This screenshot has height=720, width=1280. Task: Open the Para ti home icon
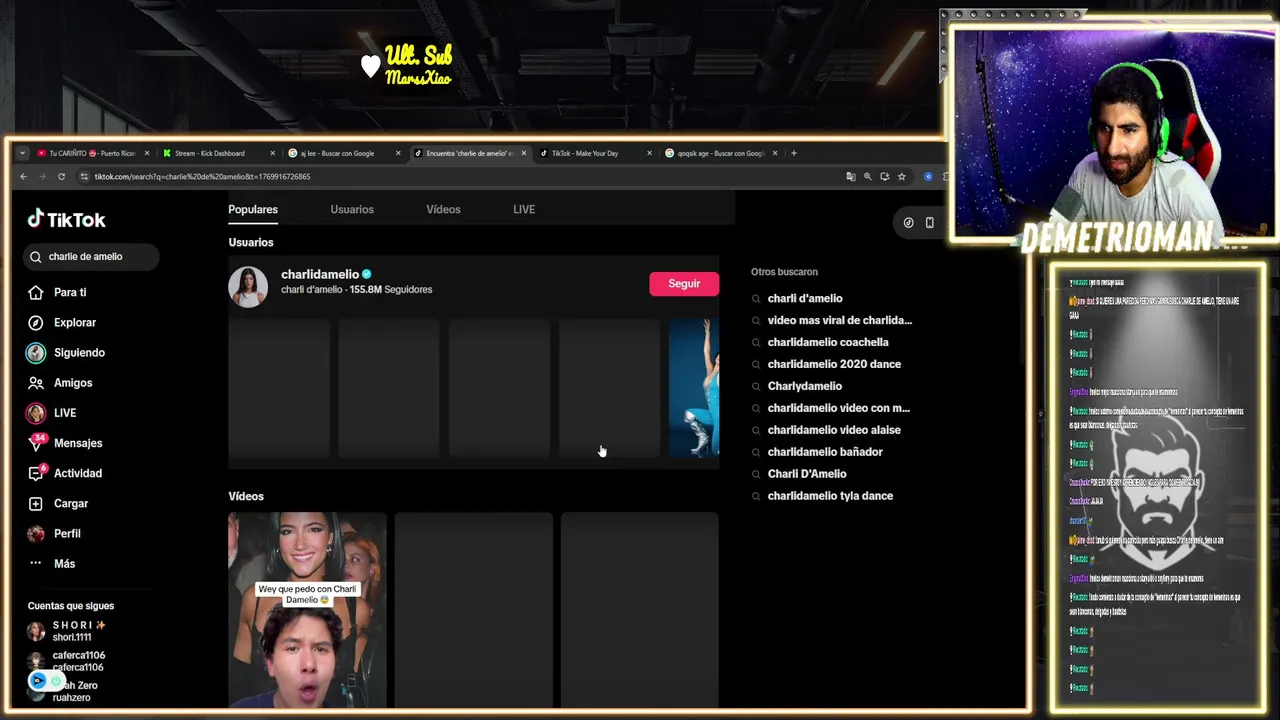[x=36, y=292]
